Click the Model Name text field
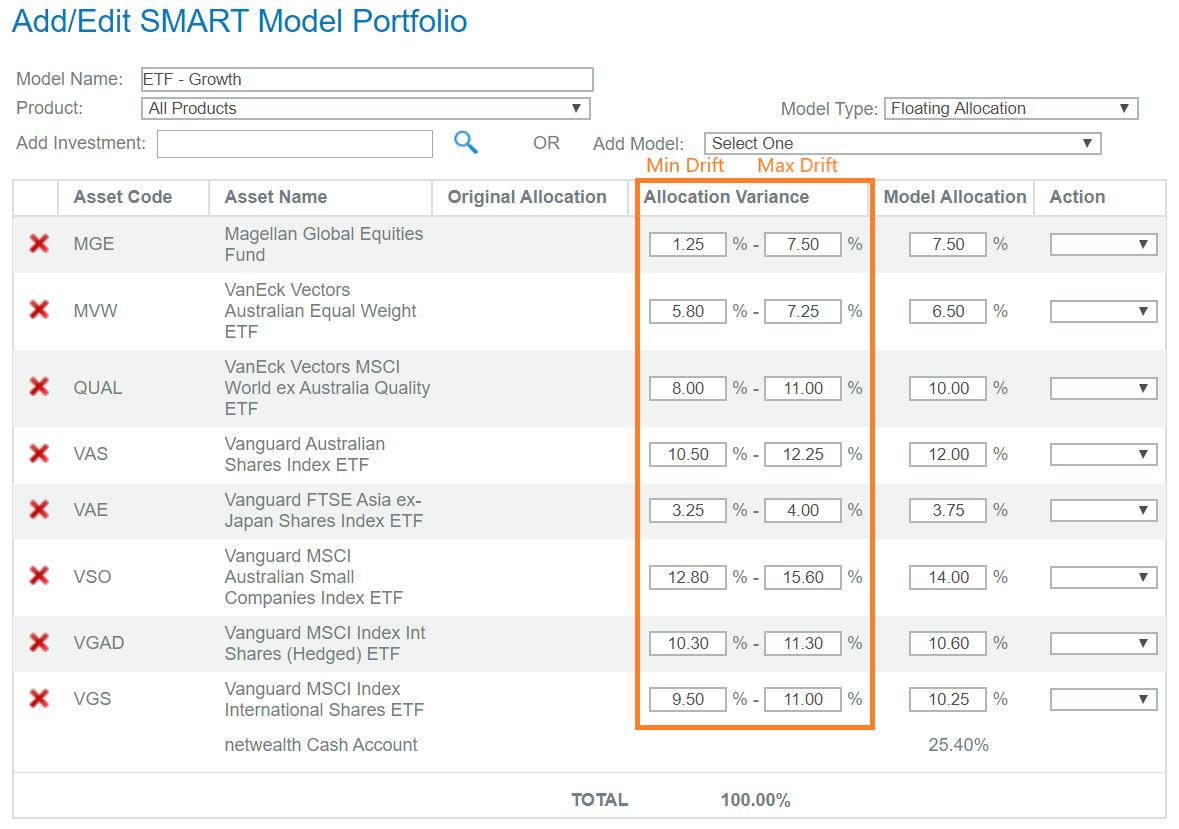This screenshot has height=829, width=1179. point(366,79)
